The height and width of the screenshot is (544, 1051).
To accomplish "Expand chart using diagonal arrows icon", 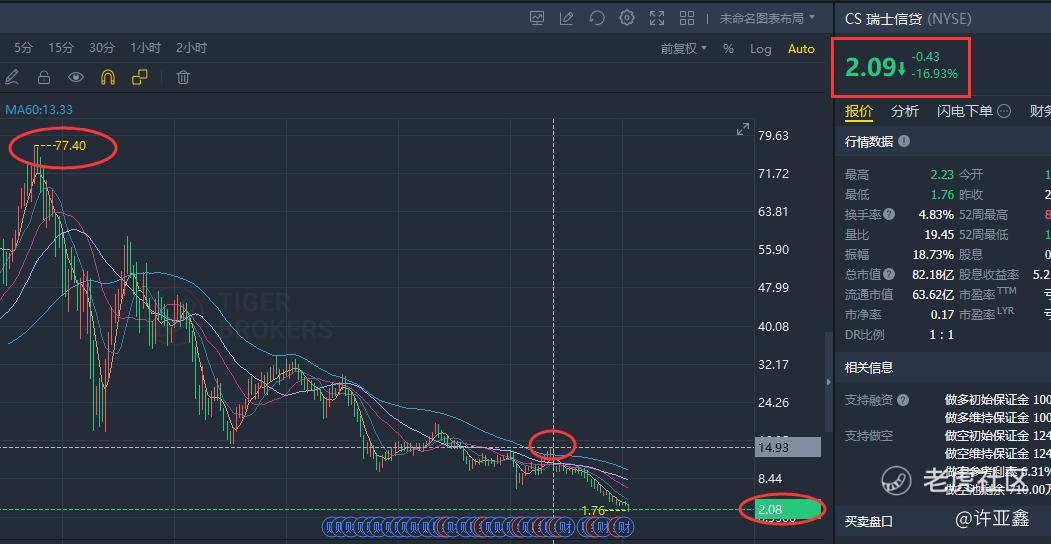I will click(743, 129).
